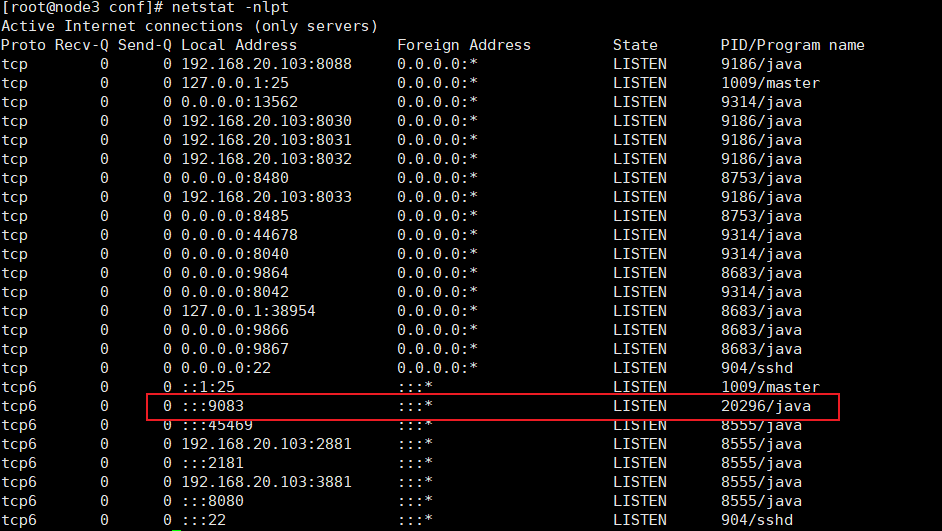Select the 192.168.20.103:8088 local address
The image size is (942, 531).
[x=266, y=64]
